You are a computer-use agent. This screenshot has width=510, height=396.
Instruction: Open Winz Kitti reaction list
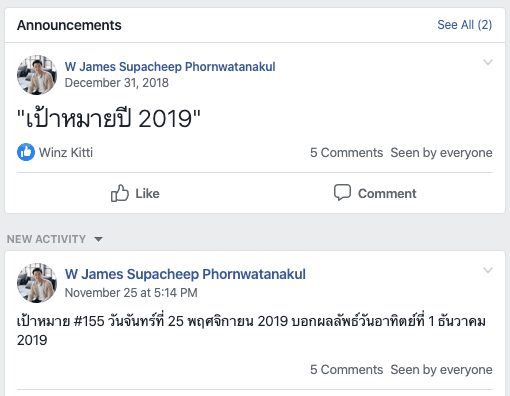(66, 153)
